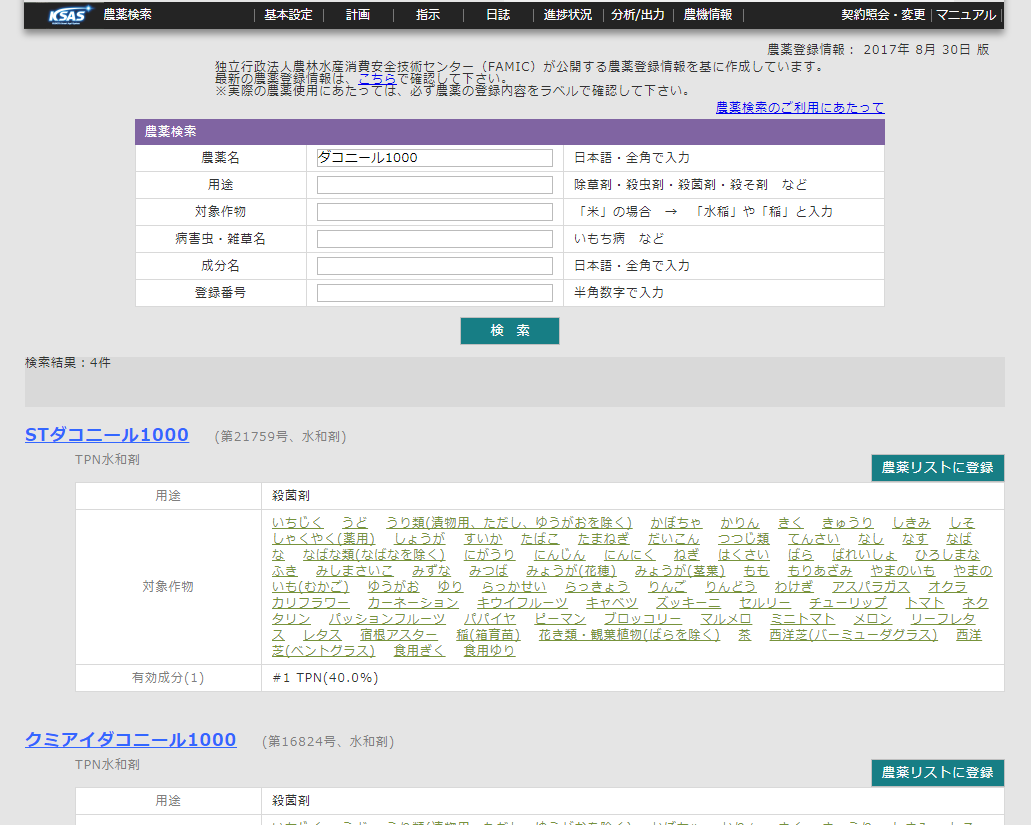Register STダコニール1000 to the pesticide list
Image resolution: width=1031 pixels, height=825 pixels.
point(938,467)
